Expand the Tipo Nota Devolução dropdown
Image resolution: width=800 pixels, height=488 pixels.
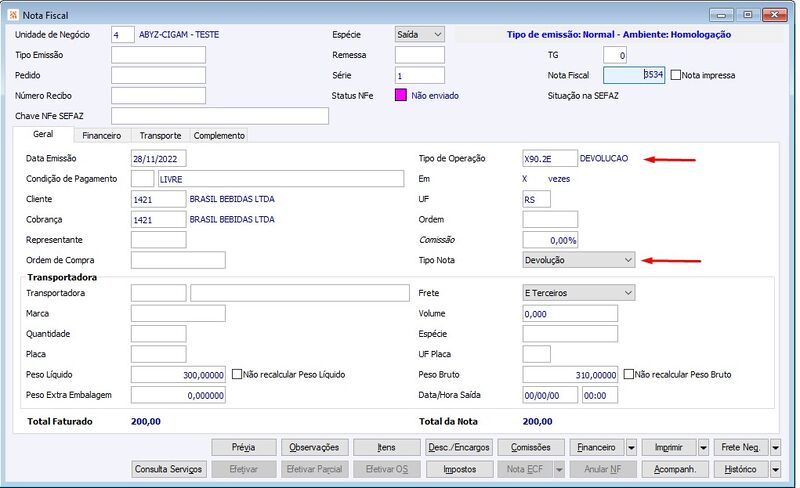579,260
